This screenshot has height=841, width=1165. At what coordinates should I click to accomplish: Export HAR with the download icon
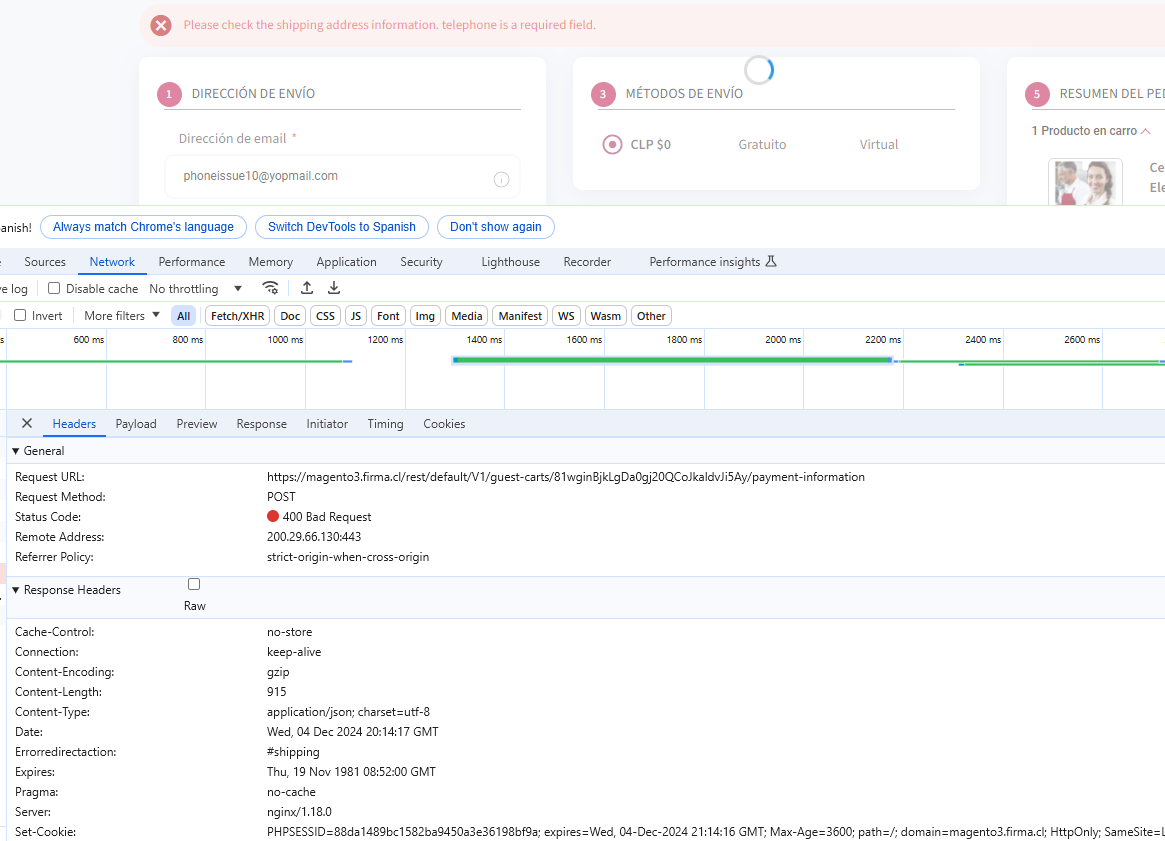coord(333,287)
